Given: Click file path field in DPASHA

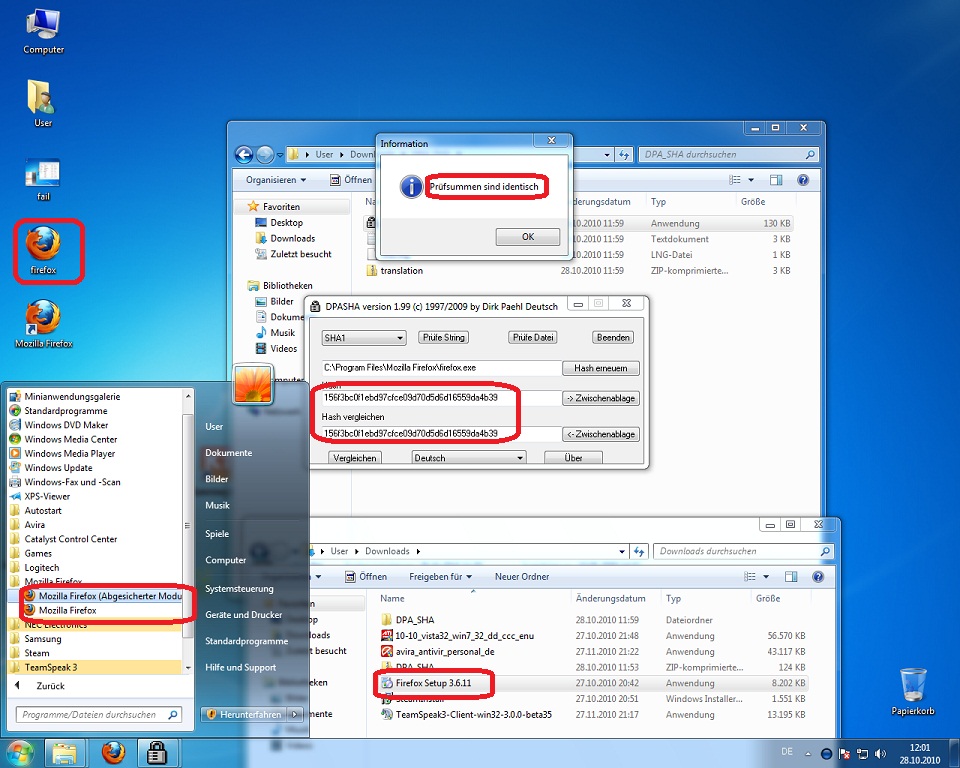Looking at the screenshot, I should tap(441, 367).
